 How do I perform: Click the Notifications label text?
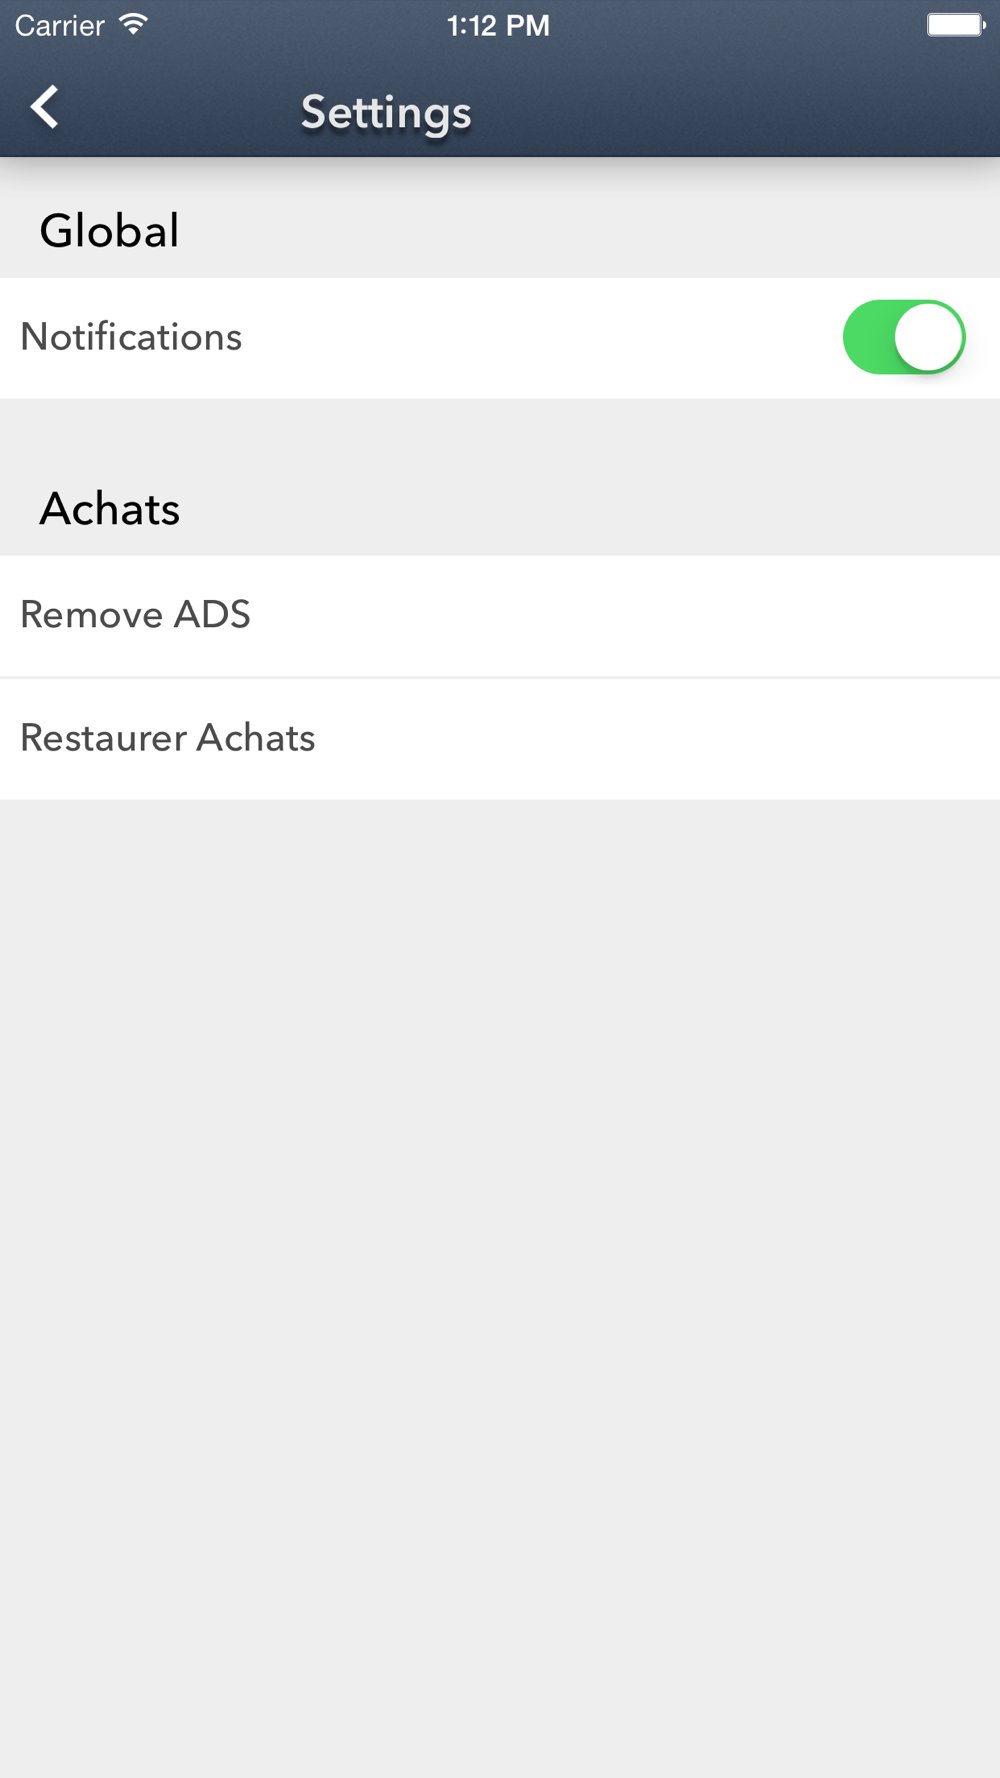(x=131, y=338)
